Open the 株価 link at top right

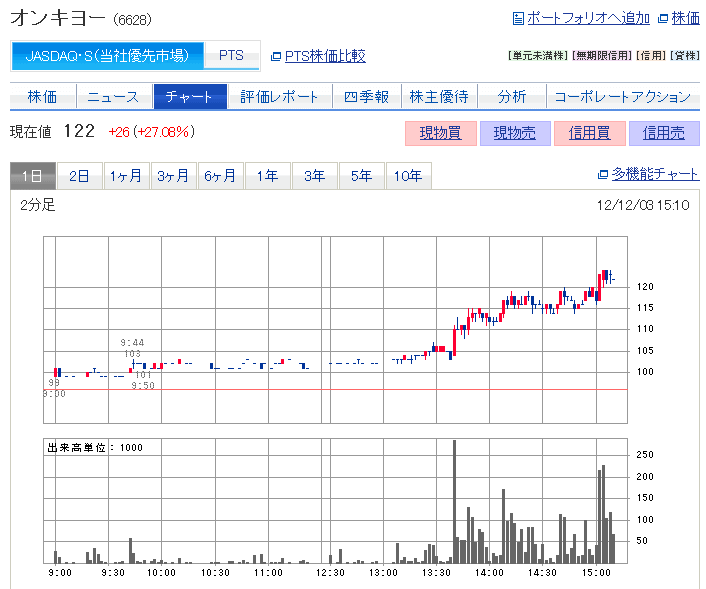pyautogui.click(x=685, y=18)
